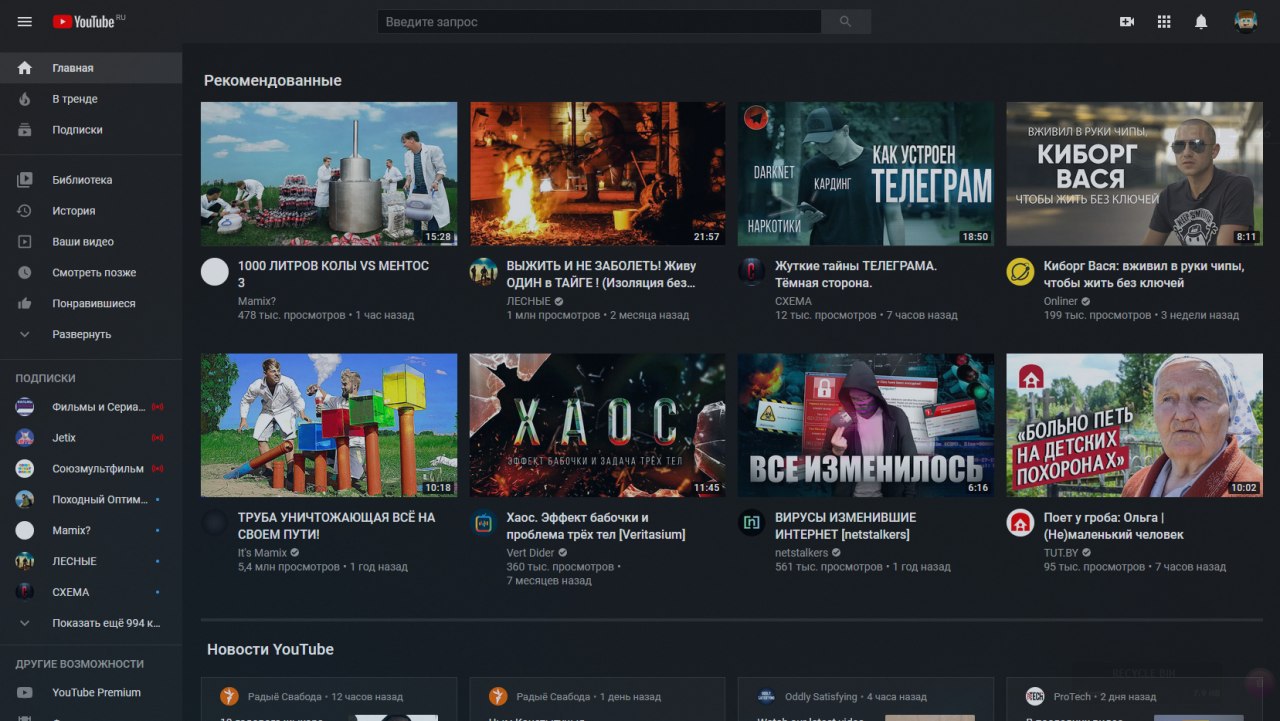1280x721 pixels.
Task: Click Onliner channel avatar icon
Action: [x=1021, y=271]
